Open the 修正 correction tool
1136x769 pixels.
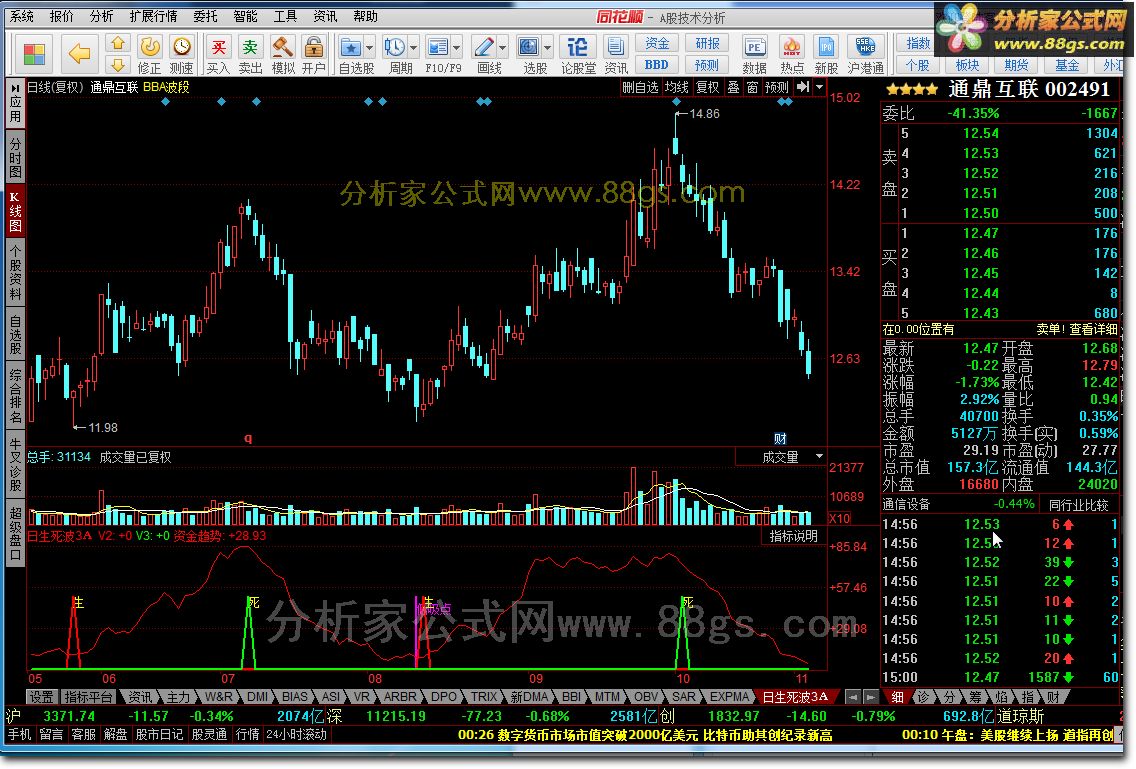(150, 54)
